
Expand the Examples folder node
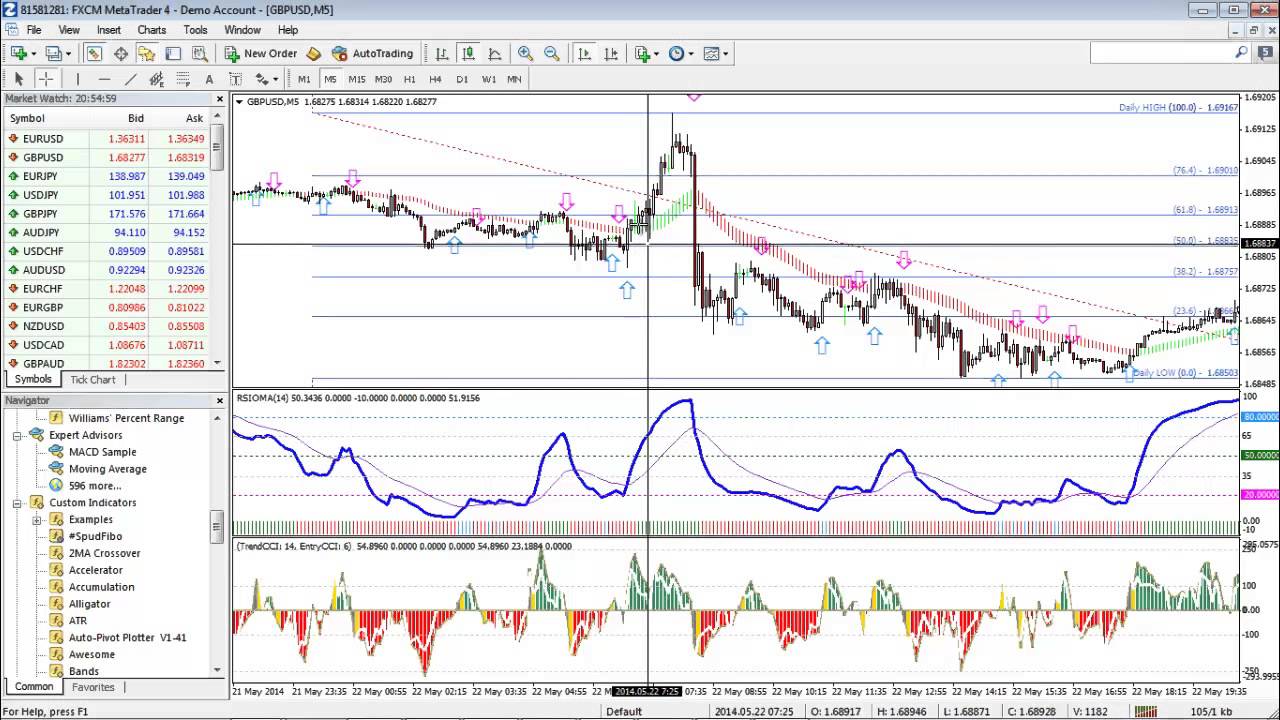(37, 519)
